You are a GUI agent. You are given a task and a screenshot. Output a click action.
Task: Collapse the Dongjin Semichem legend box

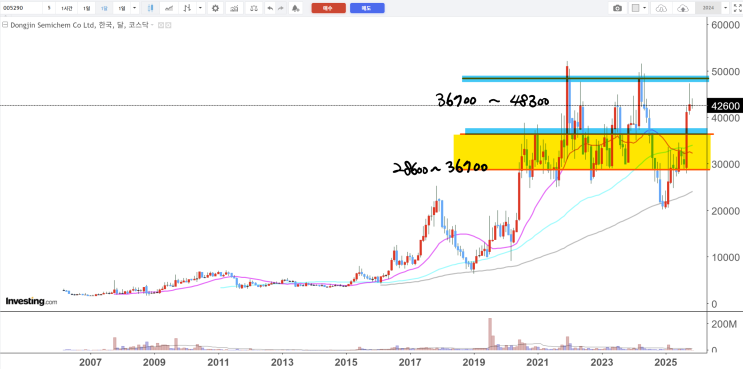click(x=5, y=25)
